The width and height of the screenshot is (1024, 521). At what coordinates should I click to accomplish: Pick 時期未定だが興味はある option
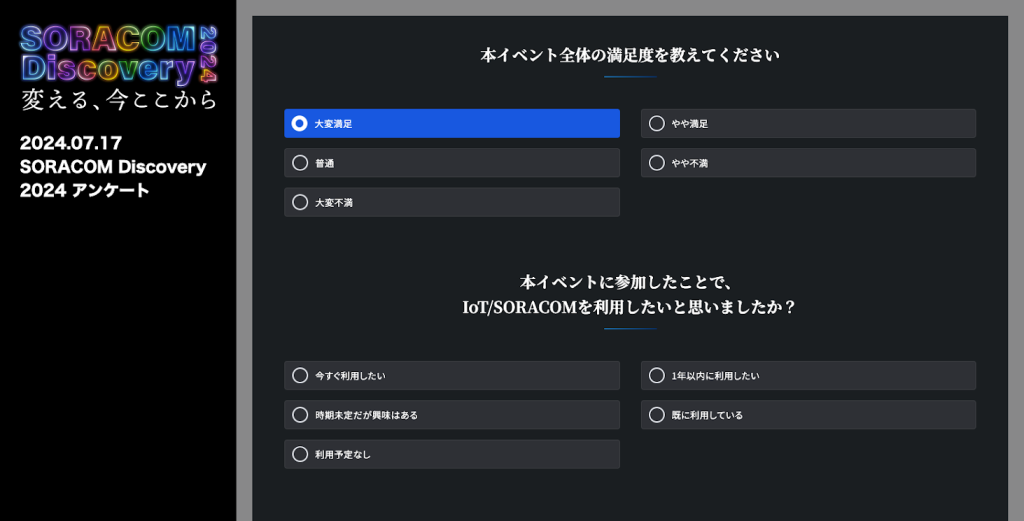pyautogui.click(x=451, y=415)
